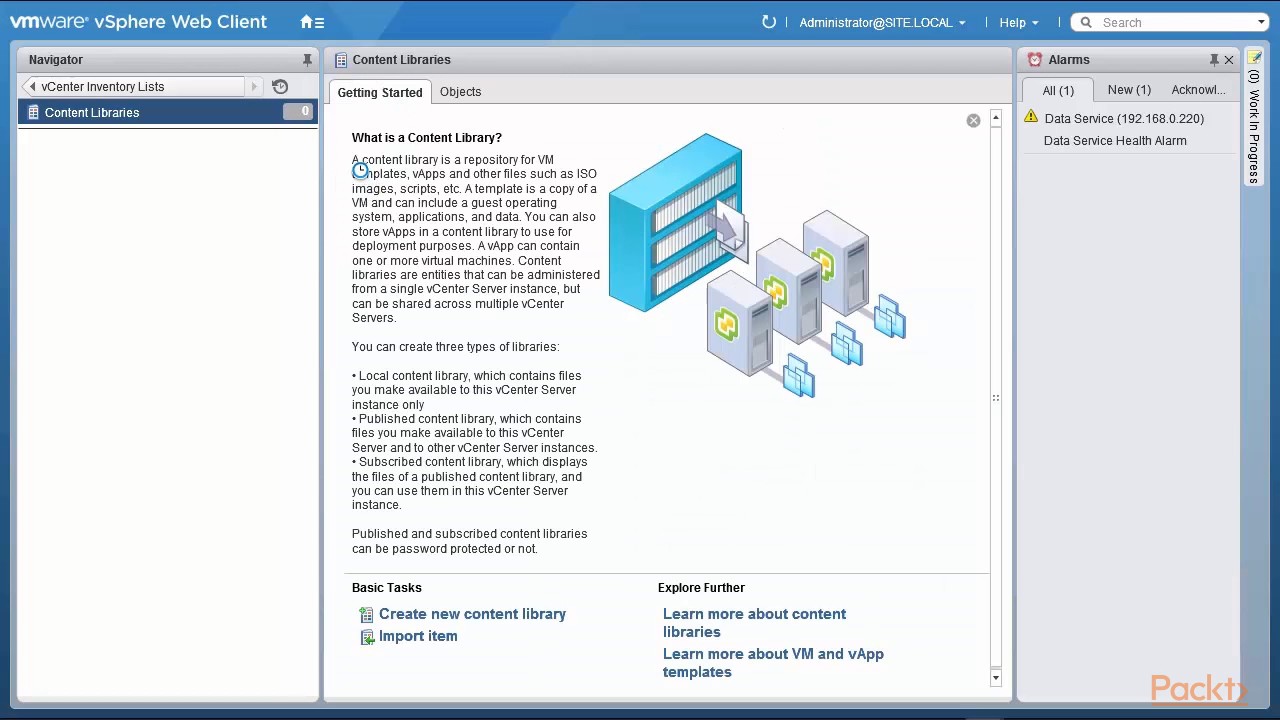Click the content library illustration

click(757, 265)
